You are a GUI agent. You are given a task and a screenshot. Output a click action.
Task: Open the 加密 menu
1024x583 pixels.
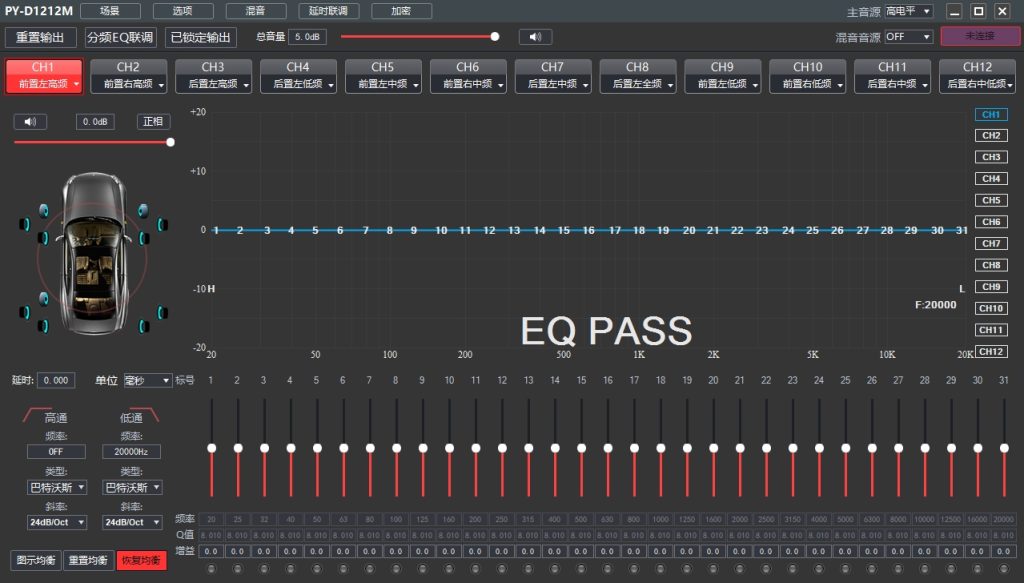point(401,11)
